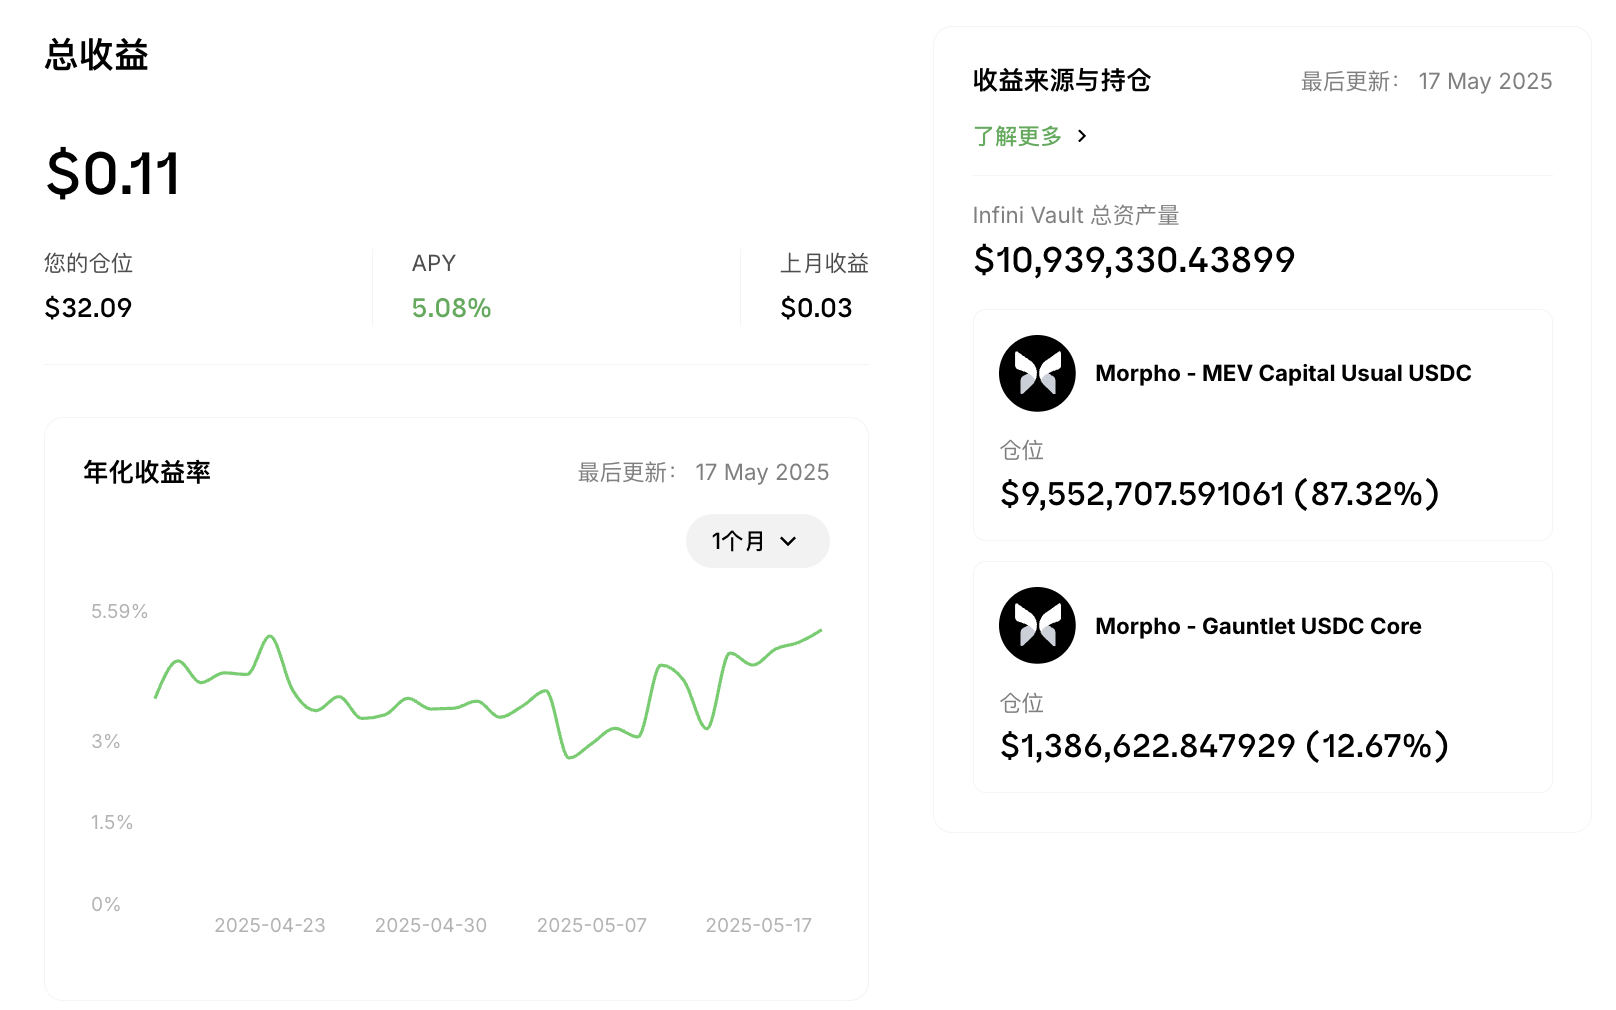1616x1010 pixels.
Task: Click the 总收益 heading
Action: click(x=97, y=55)
